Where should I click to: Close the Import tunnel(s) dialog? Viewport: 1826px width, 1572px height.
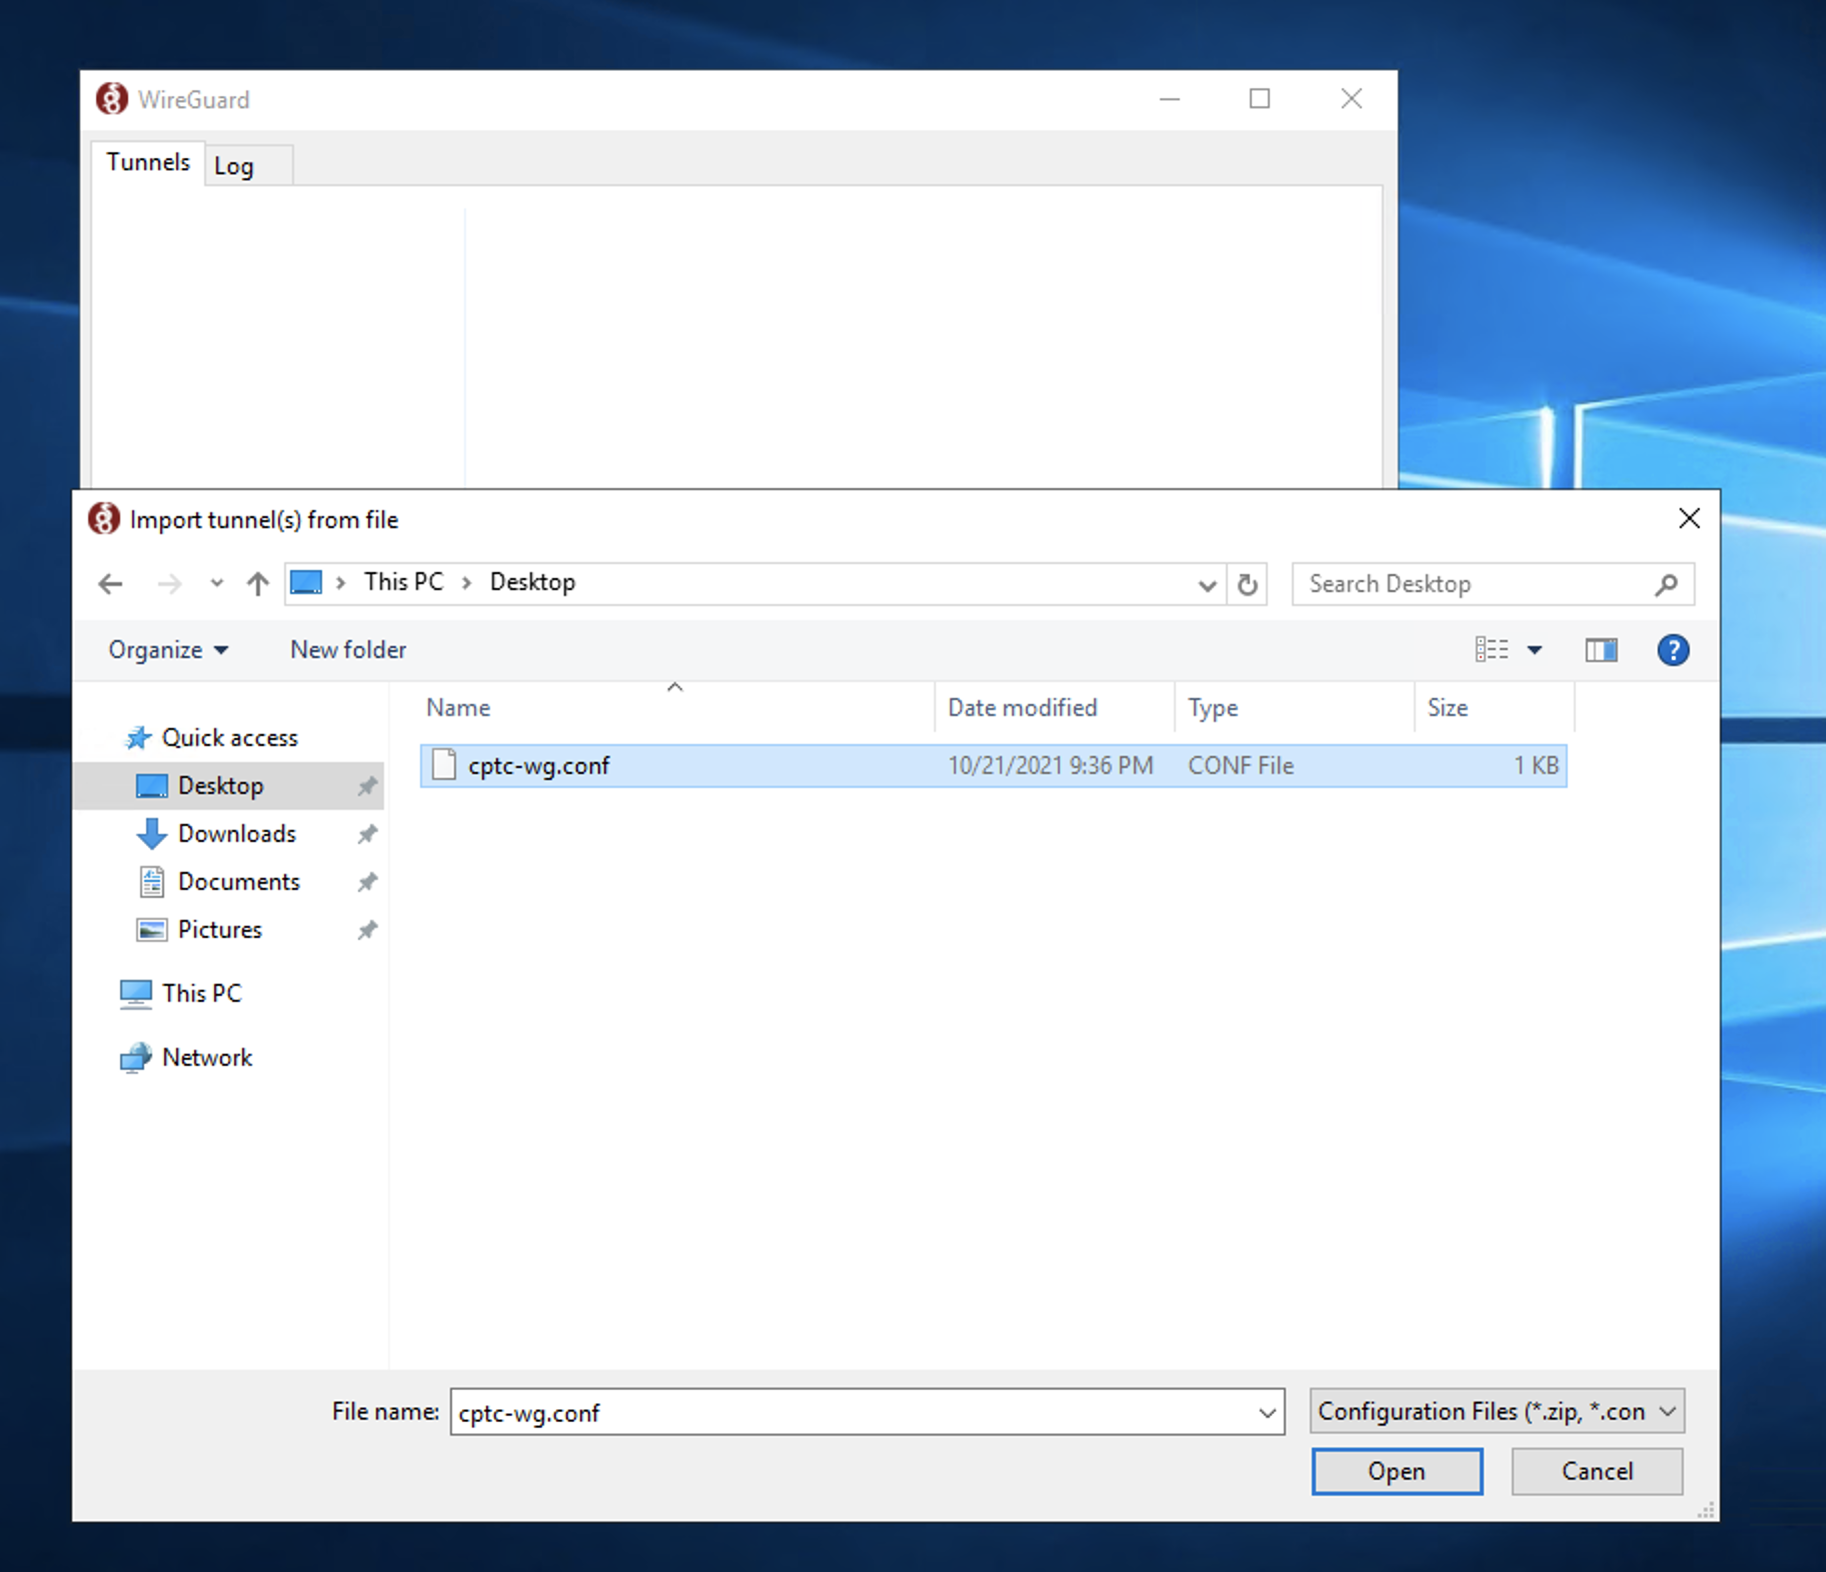pyautogui.click(x=1689, y=518)
